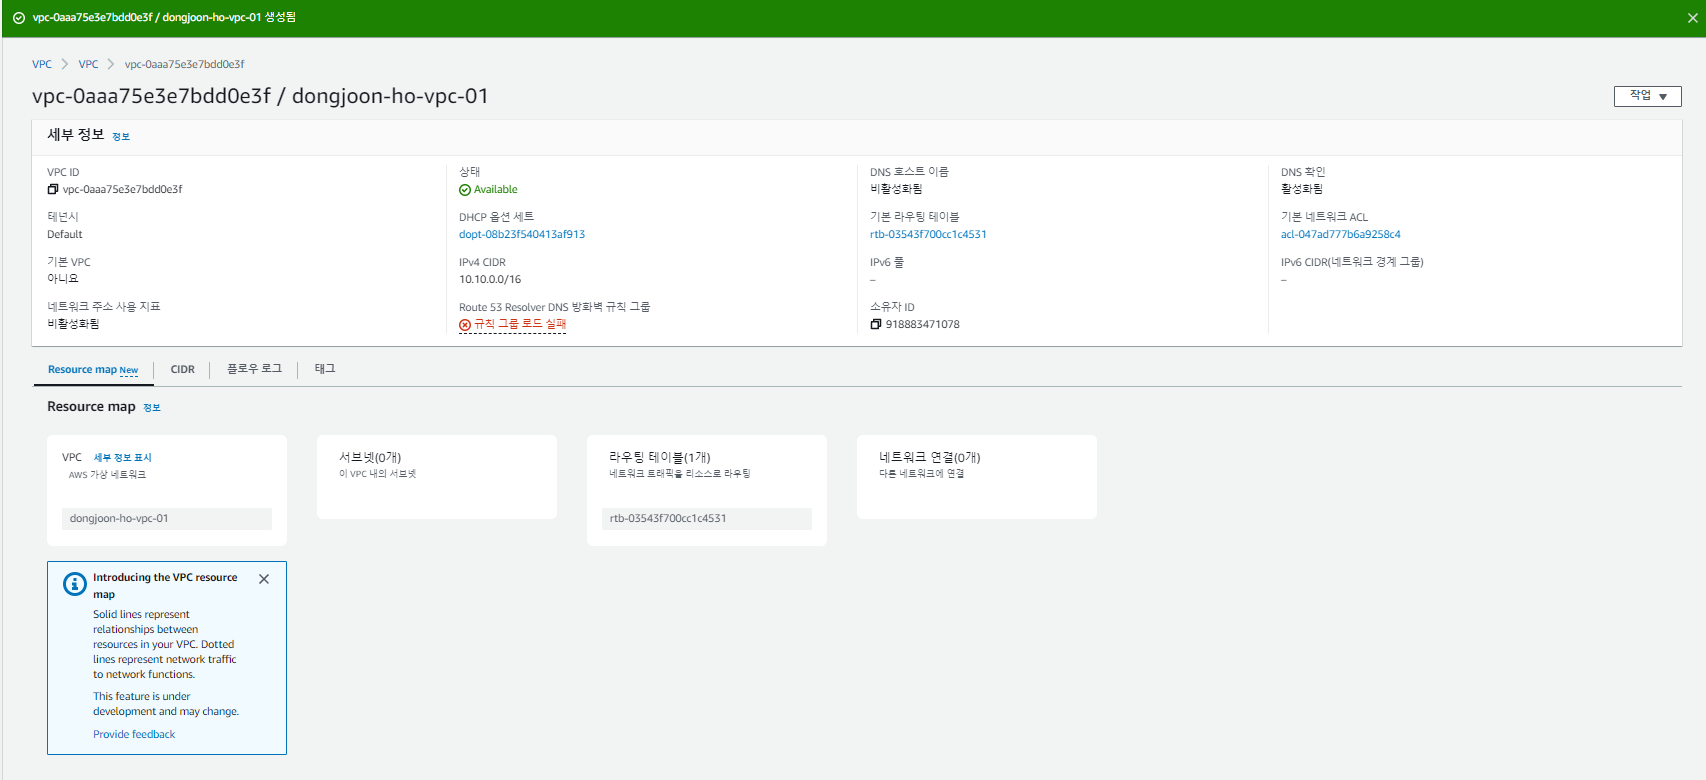Select dongjoon-ho-vpc-01 in the VPC card
This screenshot has width=1706, height=780.
[167, 518]
